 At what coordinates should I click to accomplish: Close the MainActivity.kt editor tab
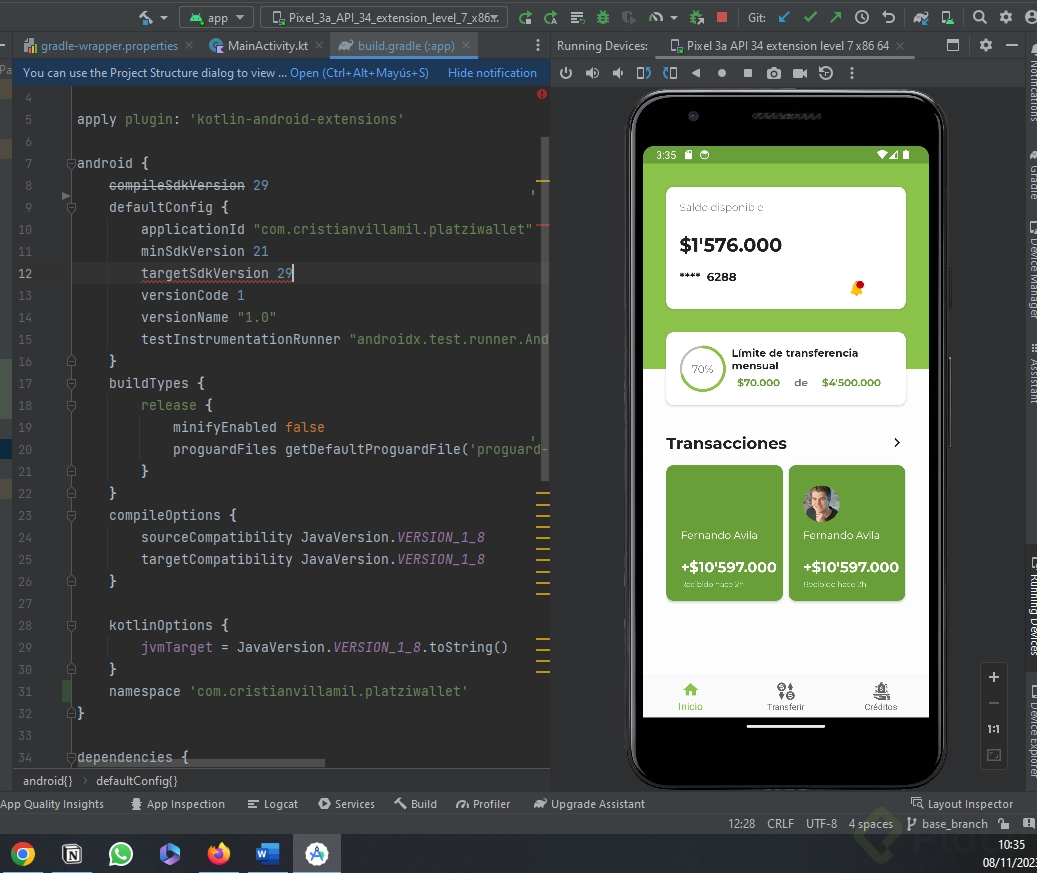tap(319, 46)
